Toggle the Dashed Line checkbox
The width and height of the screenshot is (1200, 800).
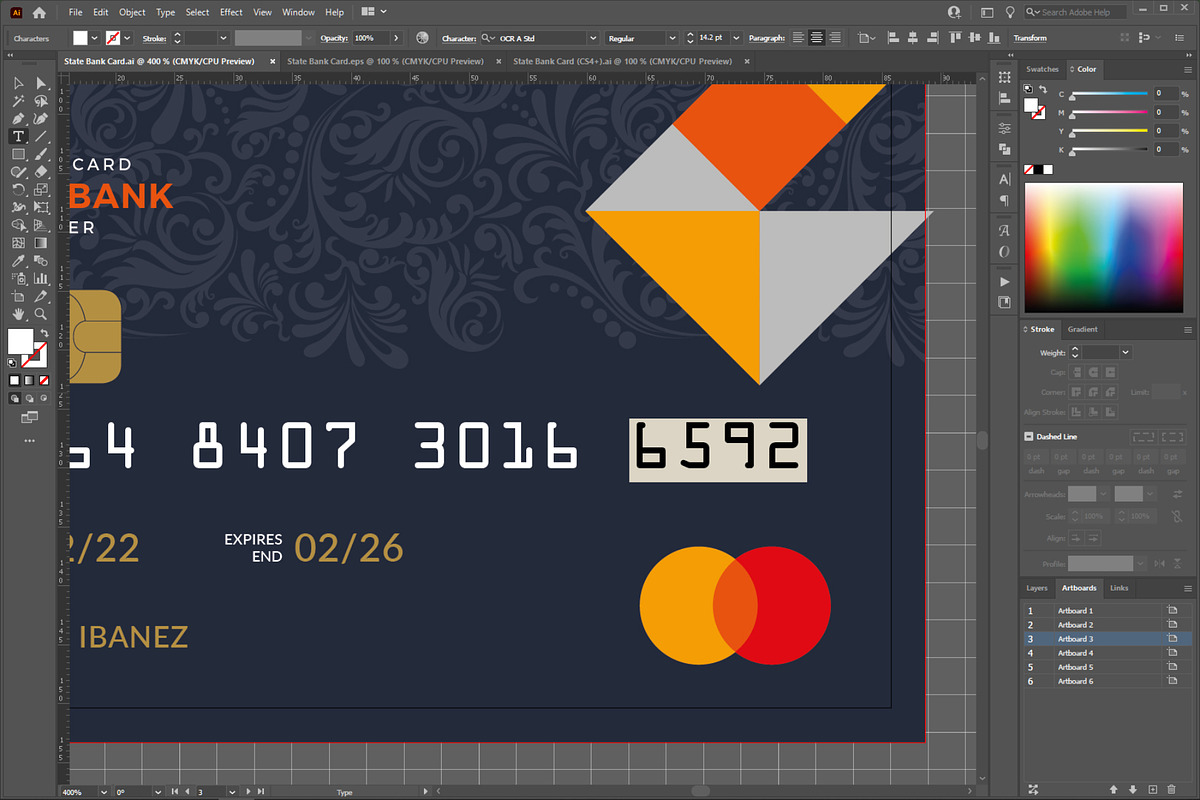pos(1028,437)
